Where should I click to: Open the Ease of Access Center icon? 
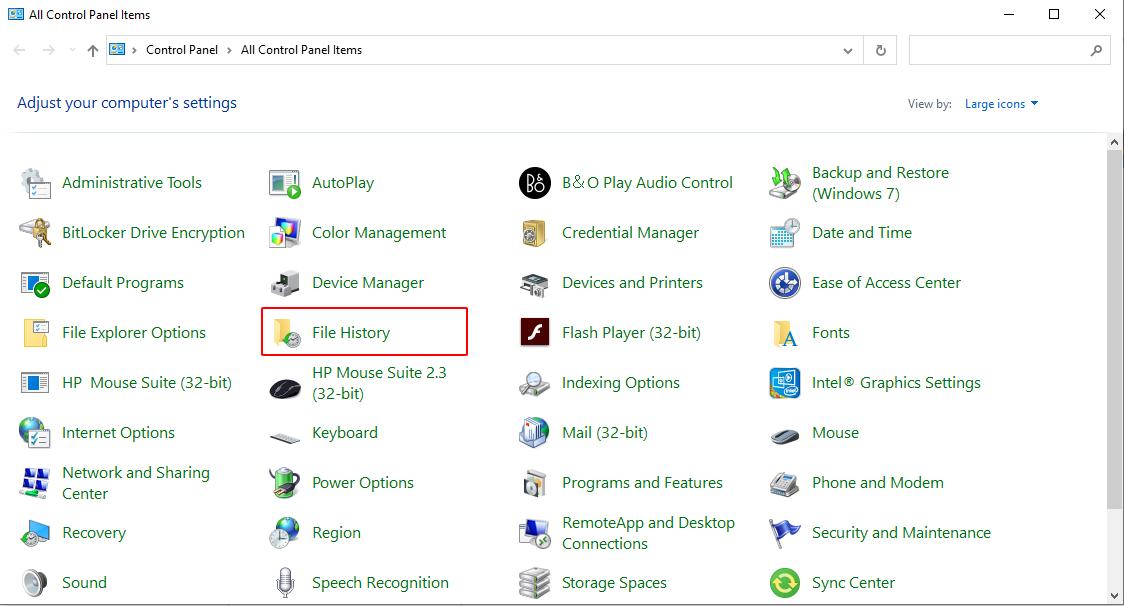[x=785, y=283]
